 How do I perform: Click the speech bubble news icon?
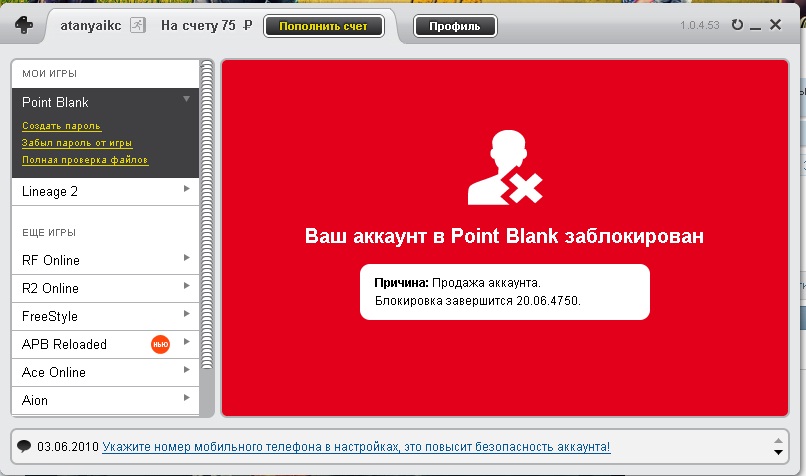24,446
